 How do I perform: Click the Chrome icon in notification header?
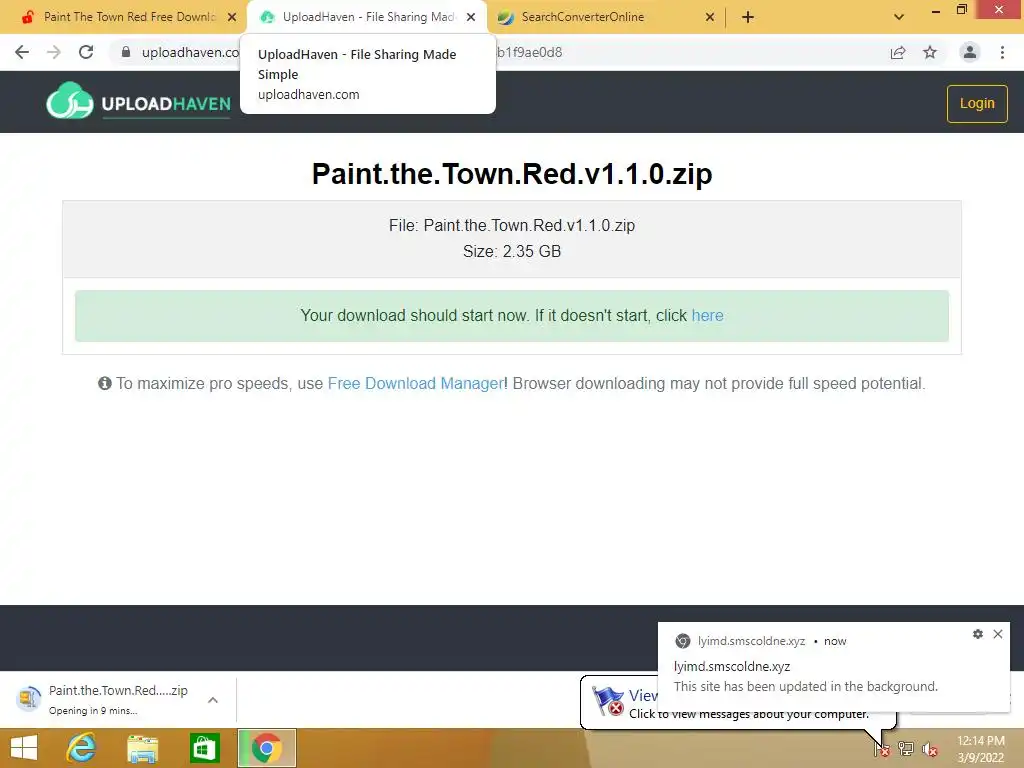(682, 641)
